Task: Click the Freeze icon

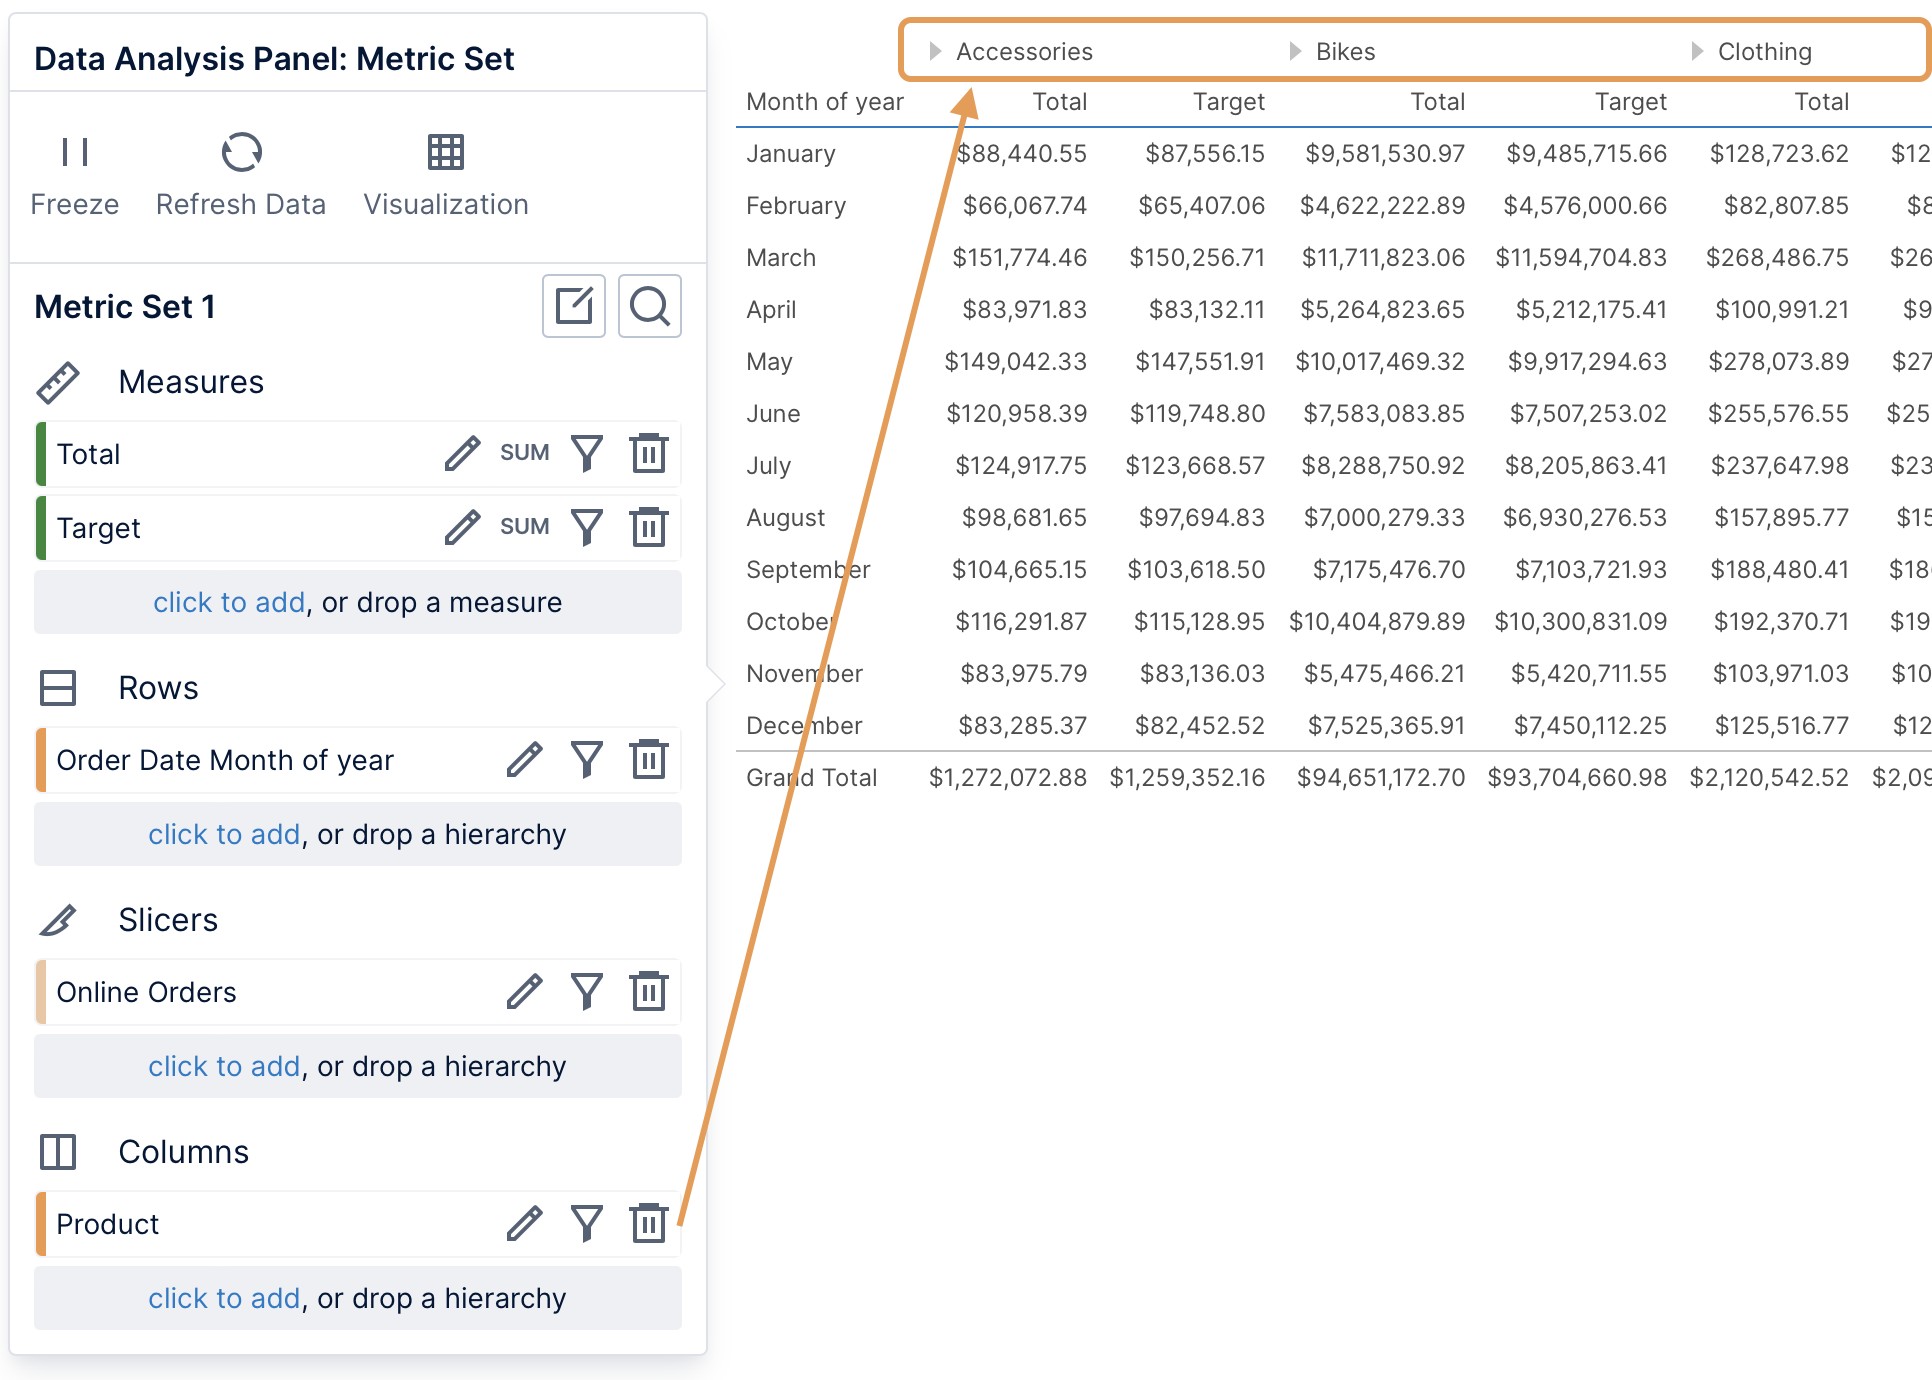Action: (74, 152)
